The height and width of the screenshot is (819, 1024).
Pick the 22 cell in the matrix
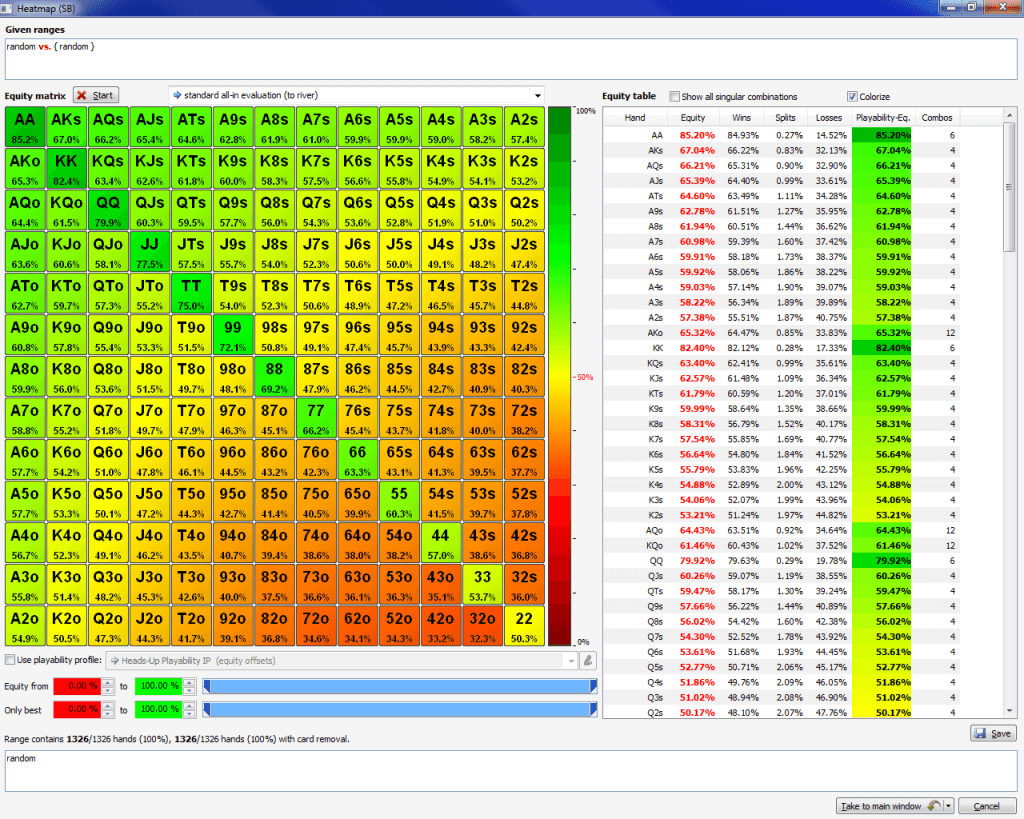click(x=524, y=624)
